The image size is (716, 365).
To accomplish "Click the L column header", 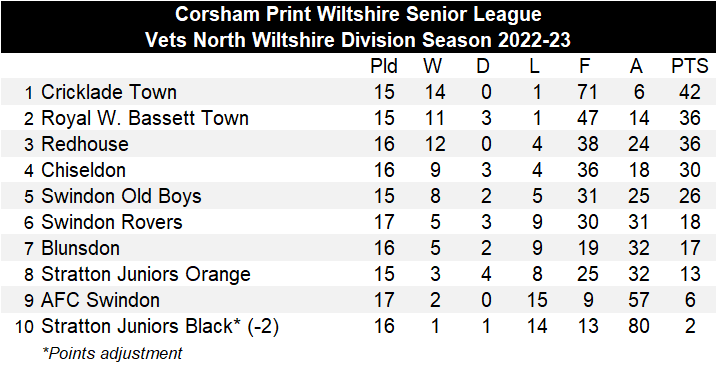I will coord(535,66).
